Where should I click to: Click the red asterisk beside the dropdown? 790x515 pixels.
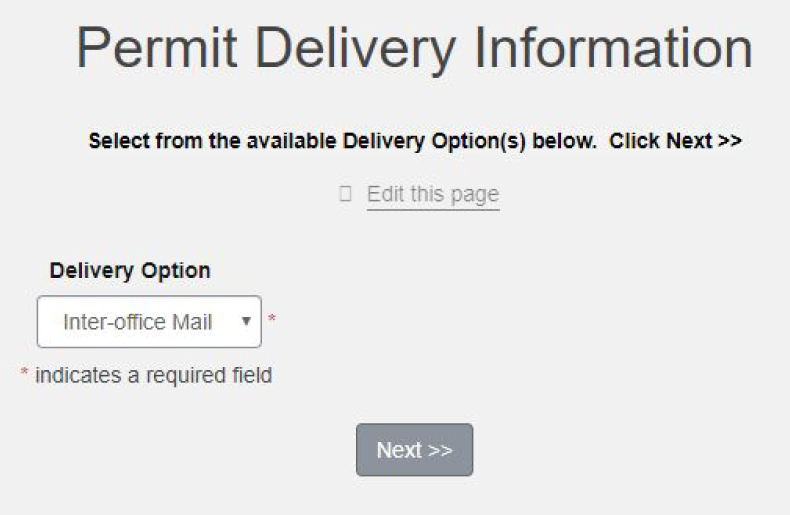[x=271, y=321]
